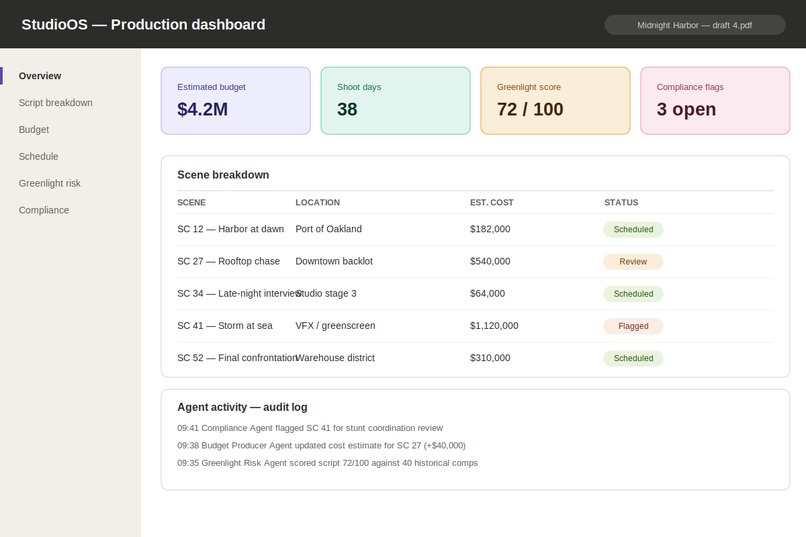Click the $310,000 cost cell
The width and height of the screenshot is (806, 537).
click(490, 358)
